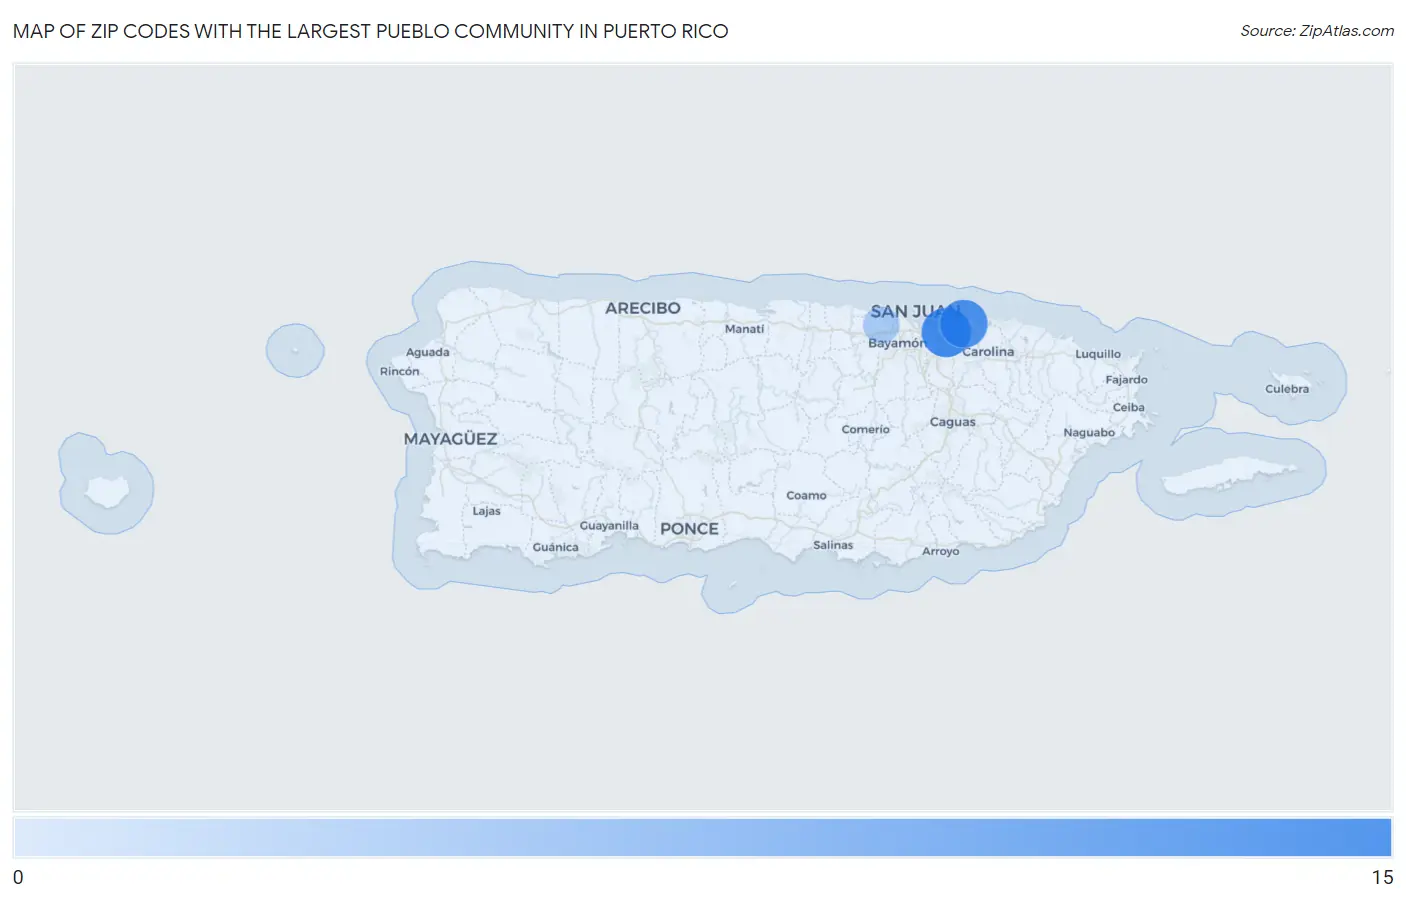Click the blue gradient legend bar
Viewport: 1406px width, 899px height.
tap(702, 837)
